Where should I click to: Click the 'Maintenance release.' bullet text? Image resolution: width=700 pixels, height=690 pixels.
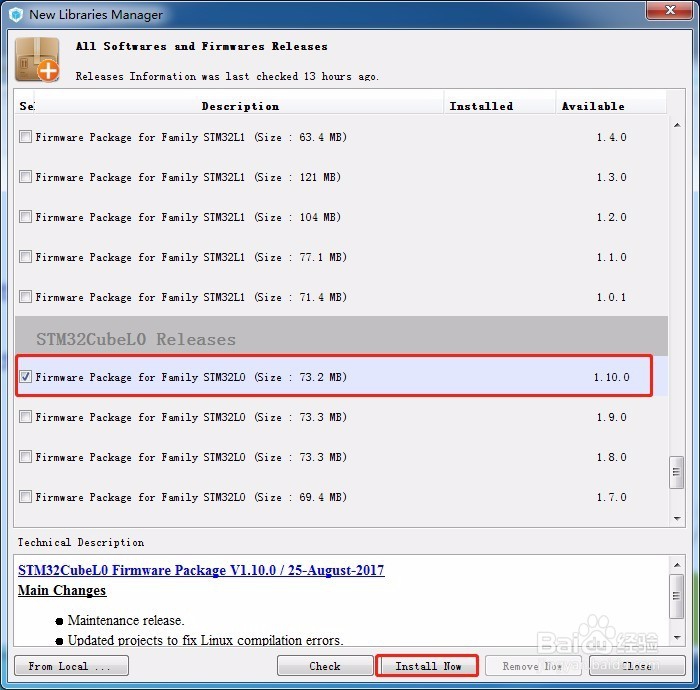[126, 620]
